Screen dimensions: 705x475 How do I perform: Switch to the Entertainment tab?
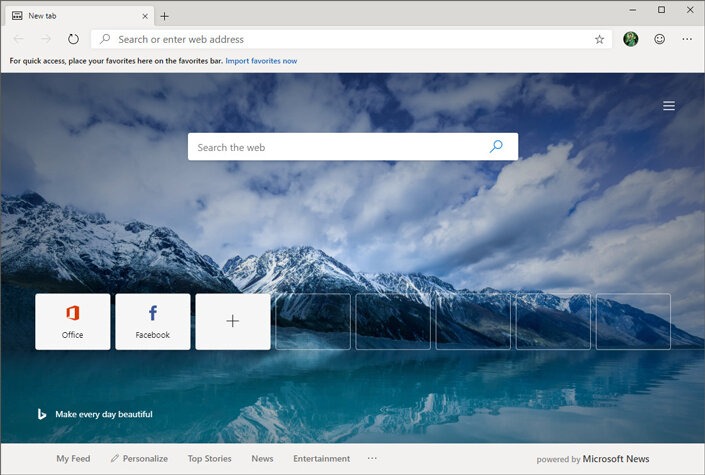click(x=321, y=458)
